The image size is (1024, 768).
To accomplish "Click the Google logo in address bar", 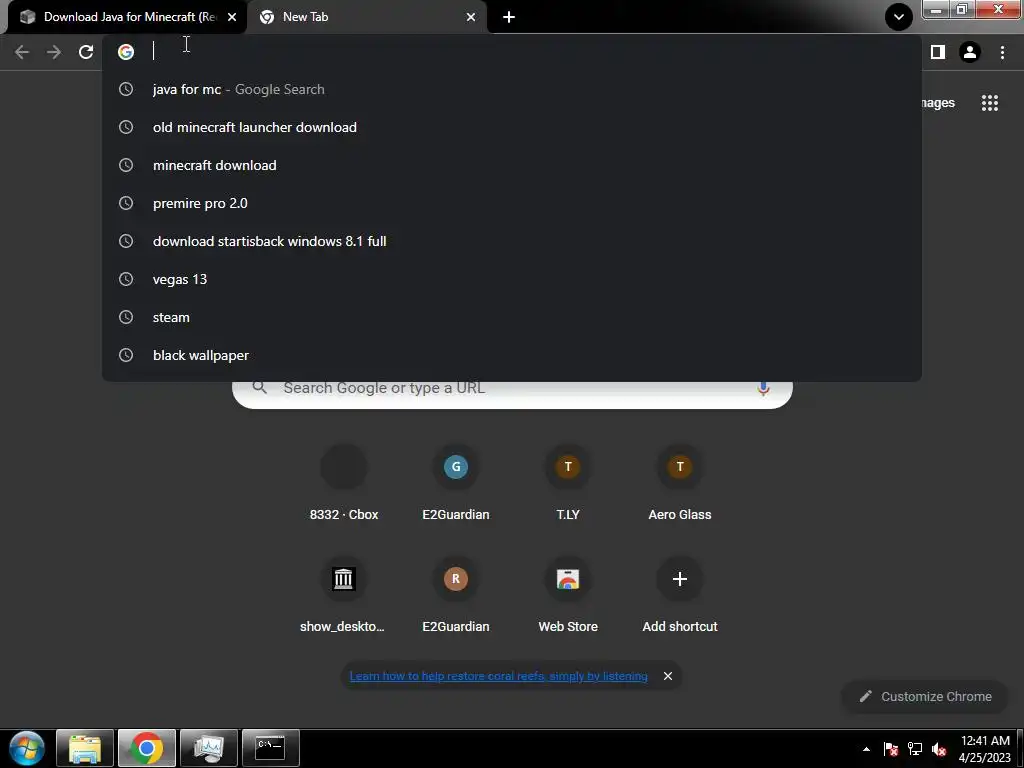I will coord(126,52).
